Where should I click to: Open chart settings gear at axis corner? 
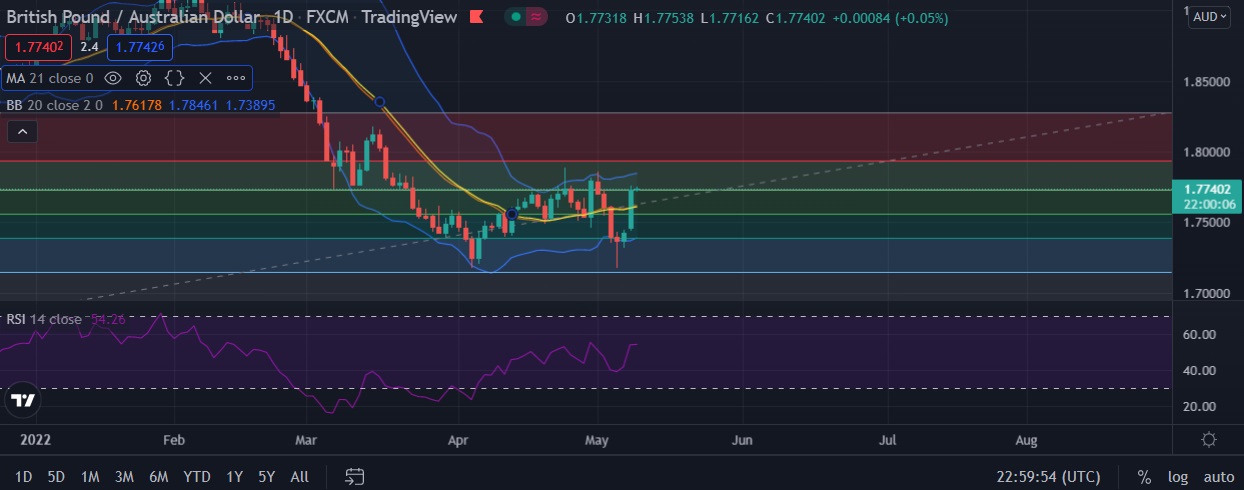click(x=1209, y=440)
